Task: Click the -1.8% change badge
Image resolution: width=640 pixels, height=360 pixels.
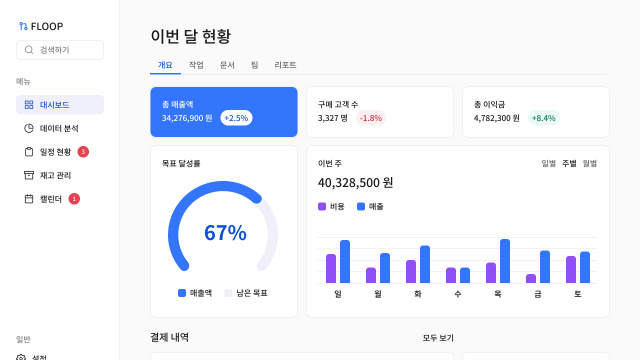Action: click(x=371, y=118)
